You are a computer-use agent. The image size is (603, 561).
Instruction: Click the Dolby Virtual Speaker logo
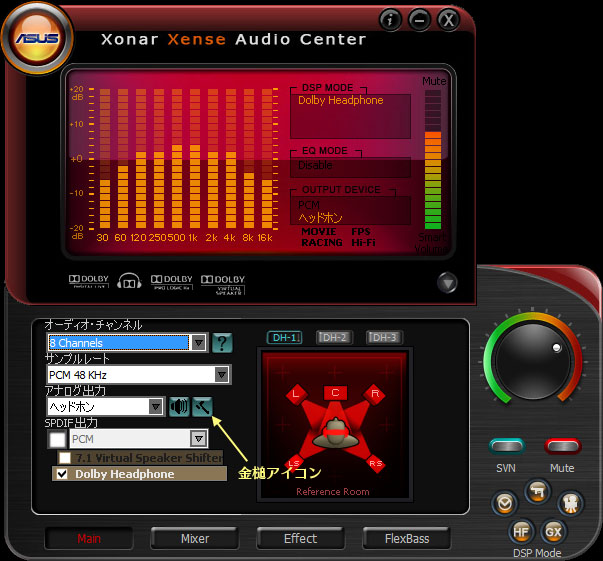tap(223, 285)
